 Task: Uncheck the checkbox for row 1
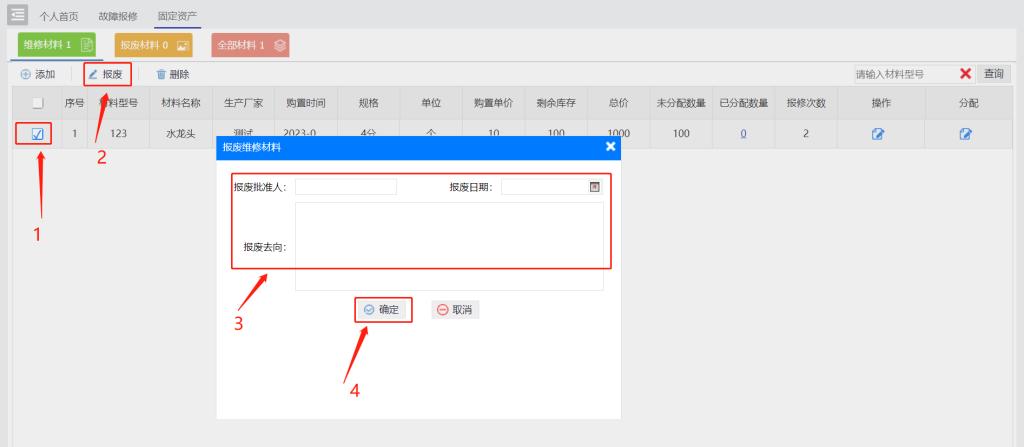coord(38,134)
